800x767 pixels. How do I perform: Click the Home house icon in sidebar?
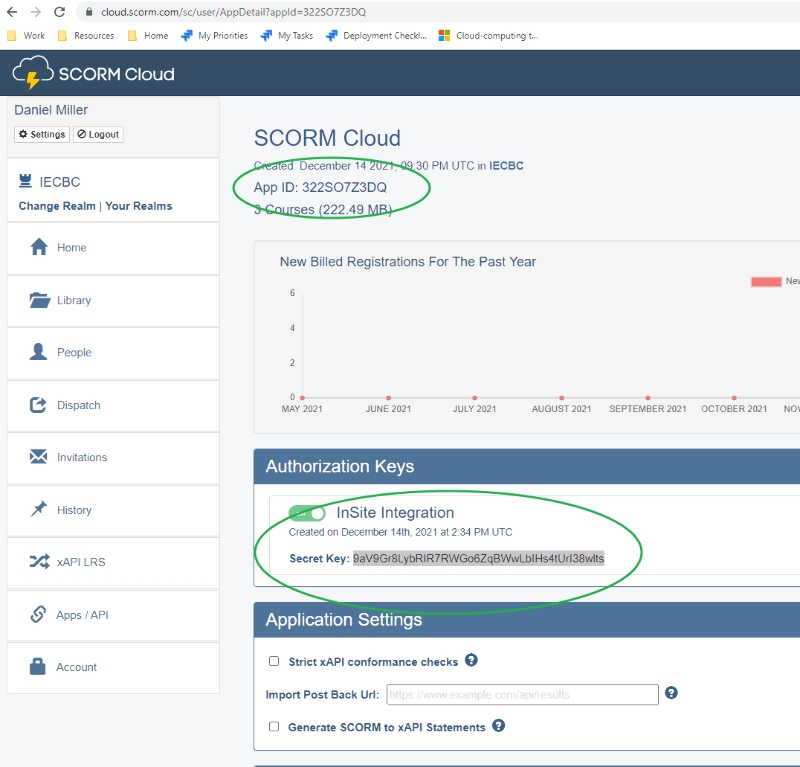pyautogui.click(x=39, y=247)
